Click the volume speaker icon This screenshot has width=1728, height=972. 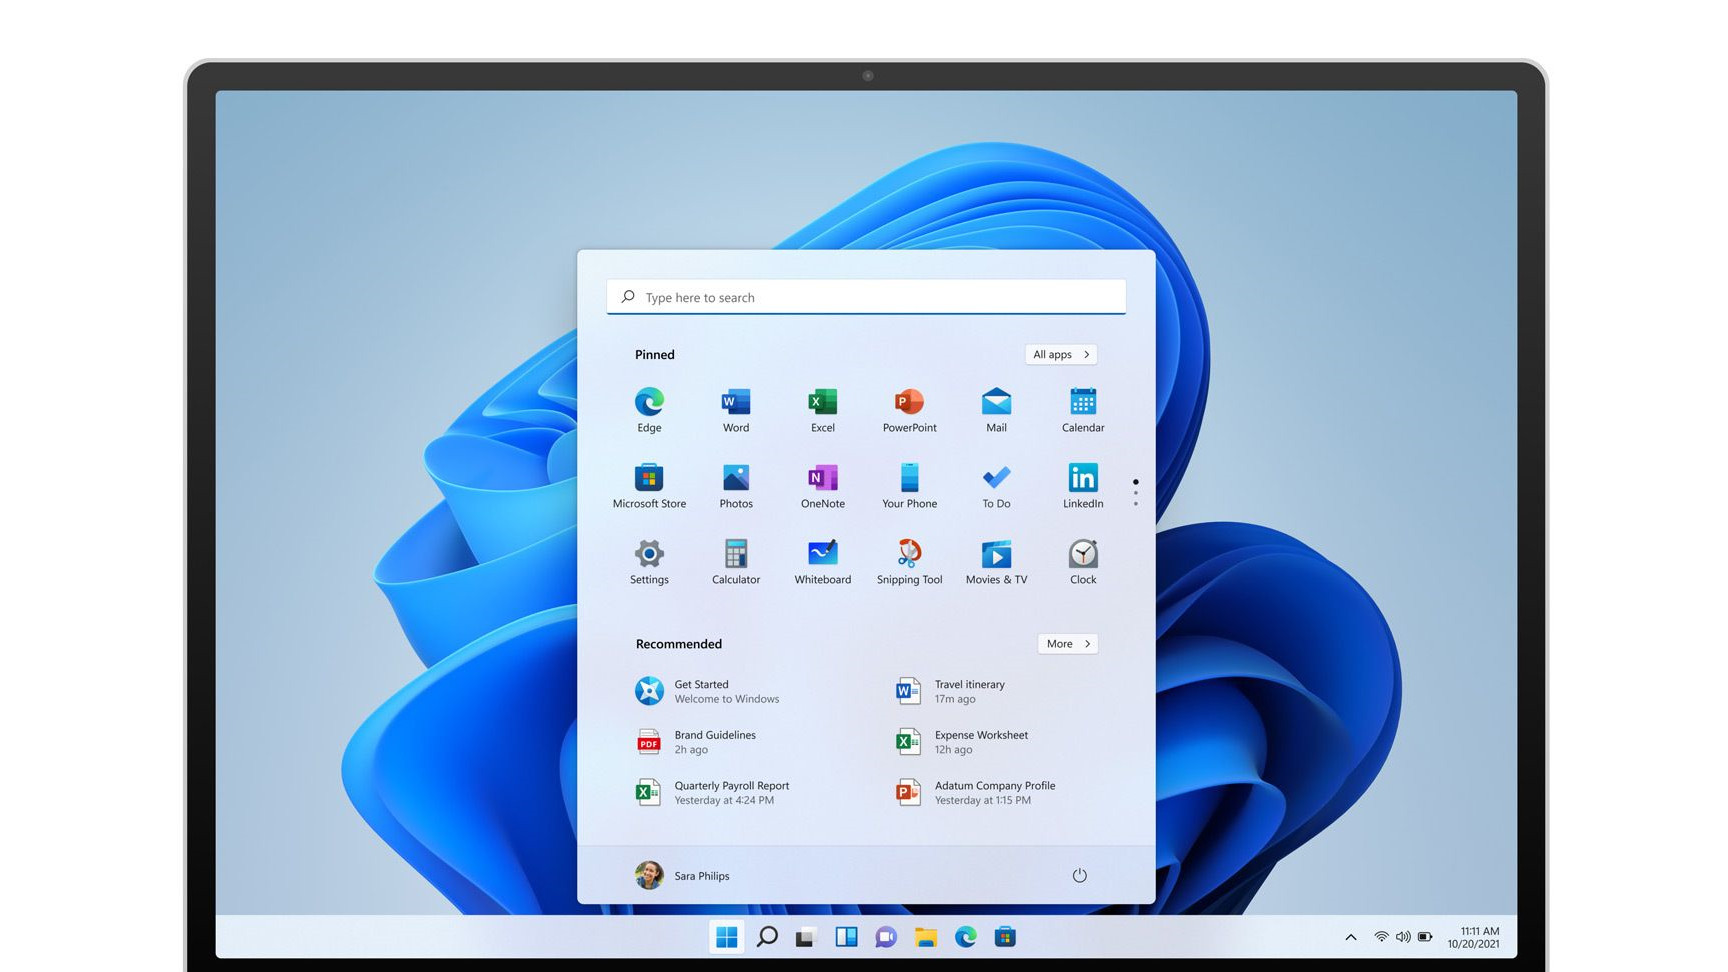point(1403,937)
